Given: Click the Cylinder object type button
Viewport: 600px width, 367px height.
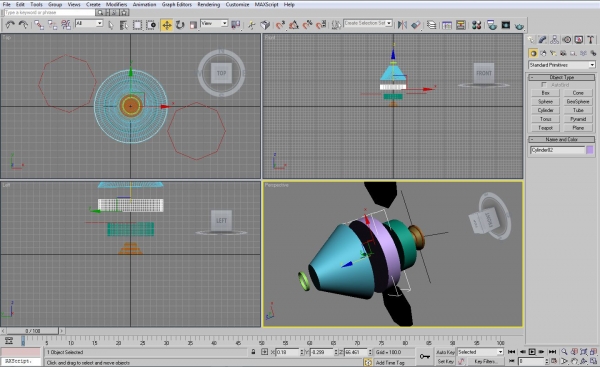Looking at the screenshot, I should (545, 110).
